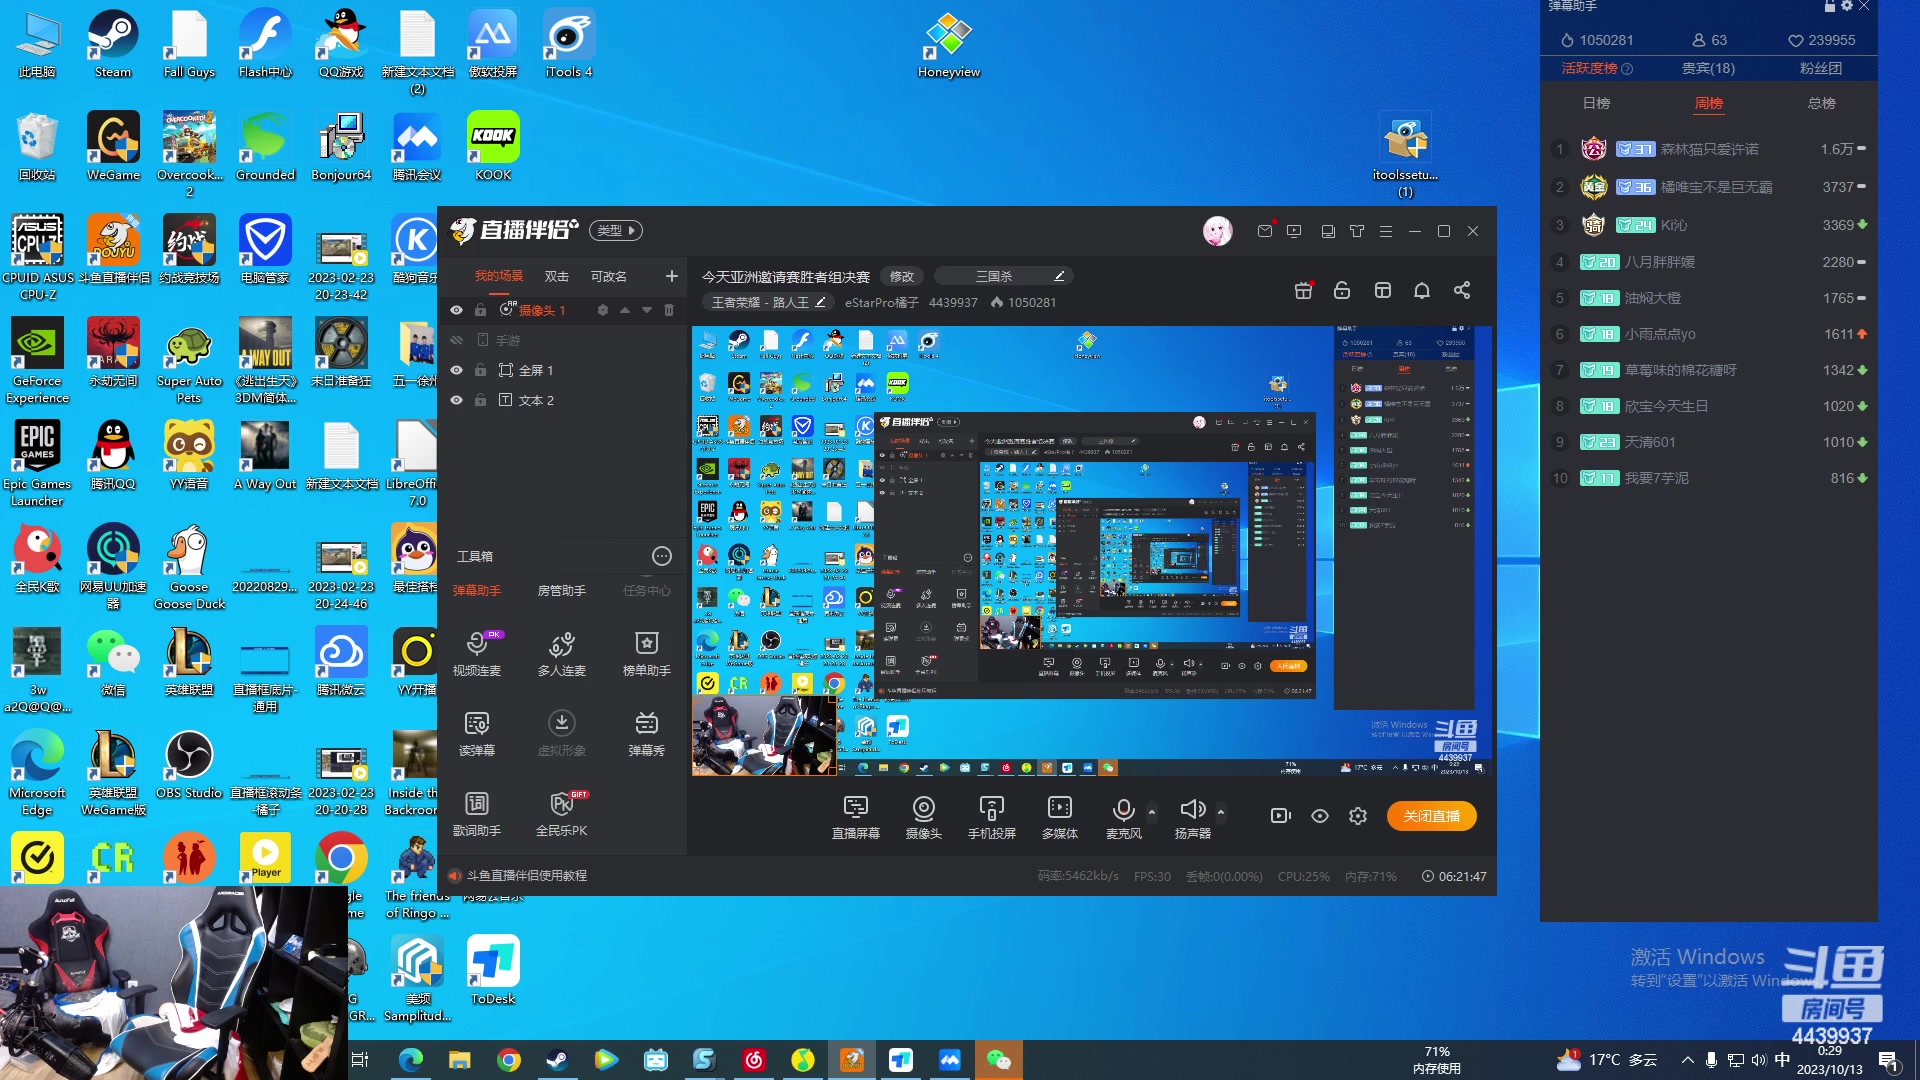This screenshot has width=1920, height=1080.
Task: Open 贵宾(18) tab in 弹幕助手 window
Action: pyautogui.click(x=1708, y=68)
